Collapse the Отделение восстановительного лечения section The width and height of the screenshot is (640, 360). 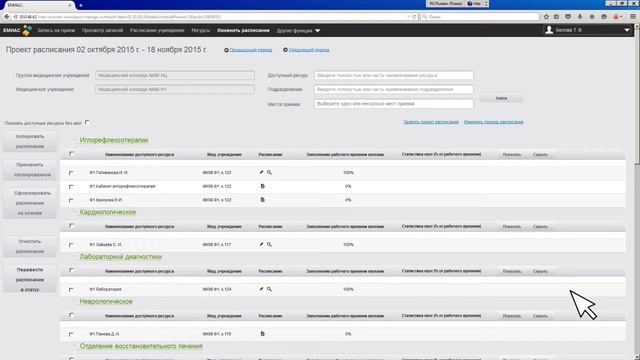pyautogui.click(x=75, y=346)
